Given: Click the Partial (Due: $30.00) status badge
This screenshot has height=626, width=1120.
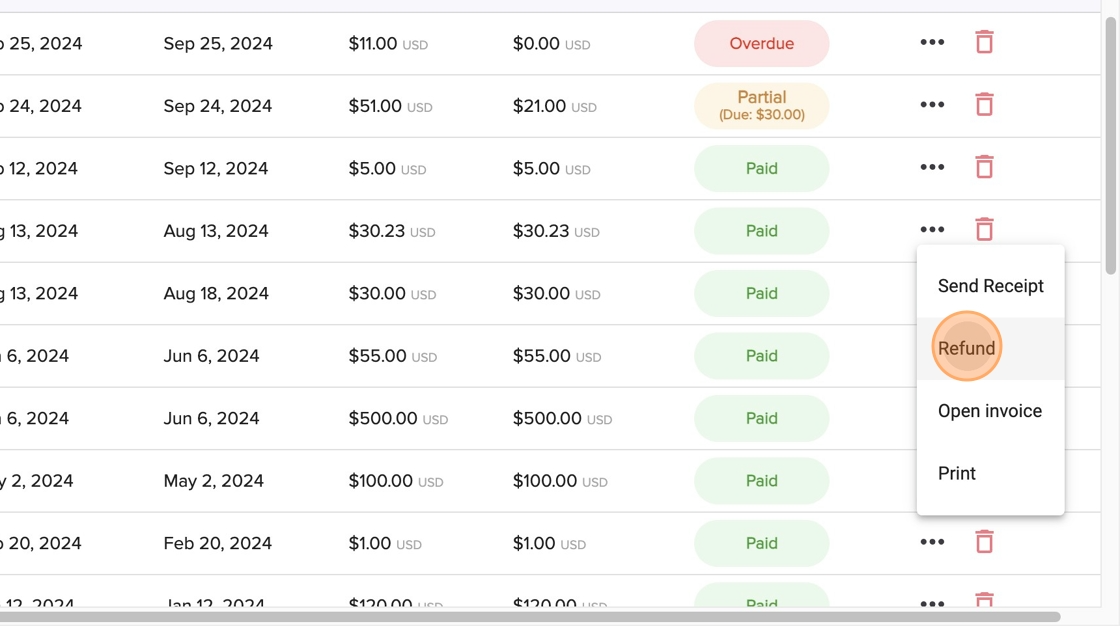Looking at the screenshot, I should tap(761, 105).
